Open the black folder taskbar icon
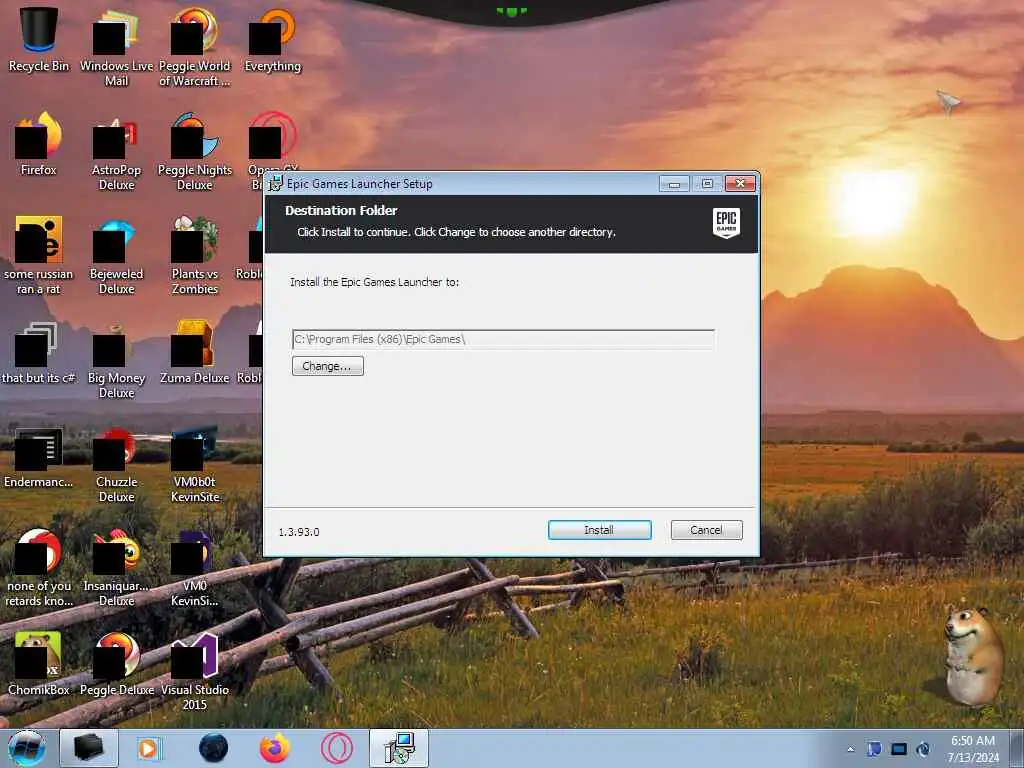The width and height of the screenshot is (1024, 768). (89, 748)
